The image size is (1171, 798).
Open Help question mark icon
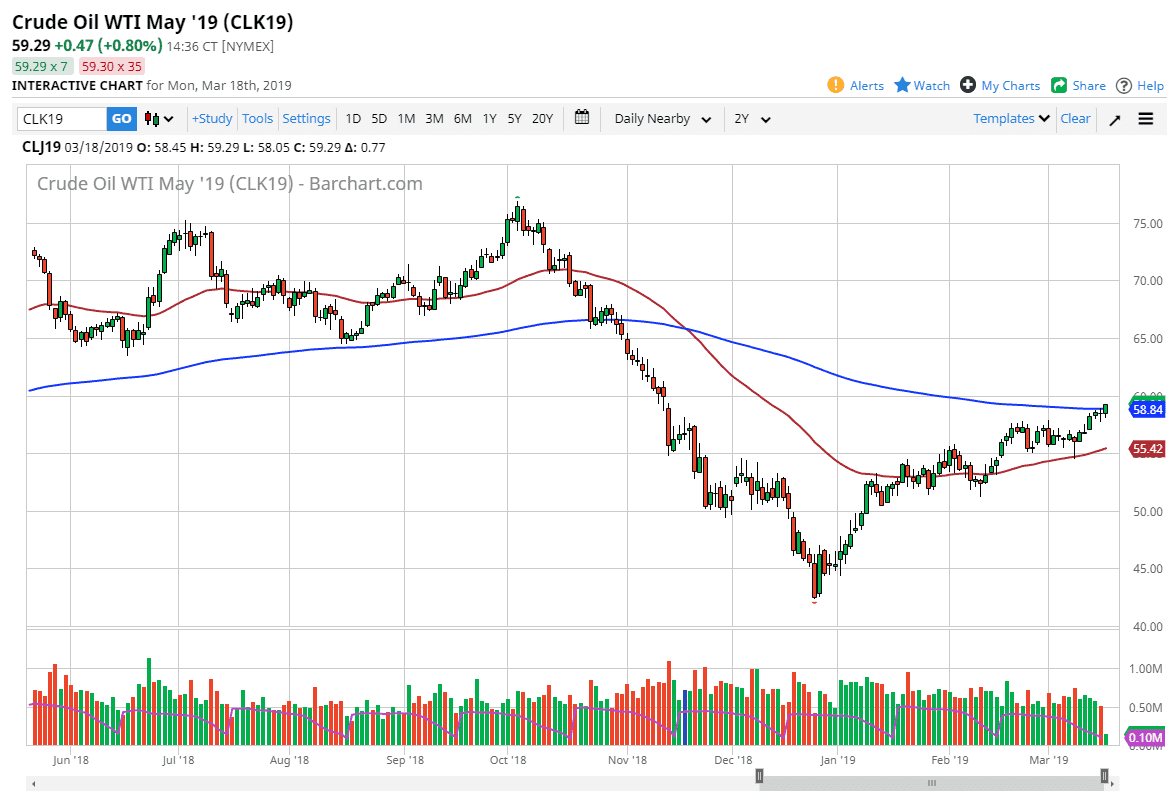tap(1124, 85)
